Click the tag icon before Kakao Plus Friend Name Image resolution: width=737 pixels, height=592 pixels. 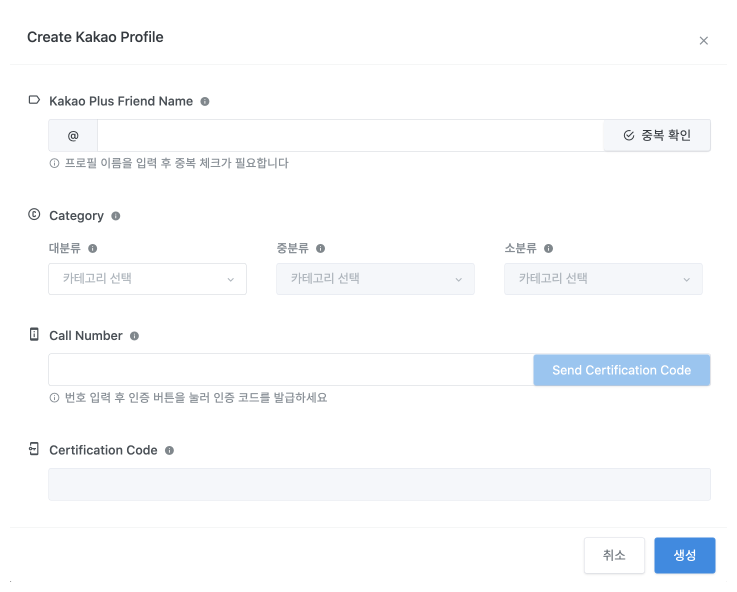pyautogui.click(x=34, y=100)
